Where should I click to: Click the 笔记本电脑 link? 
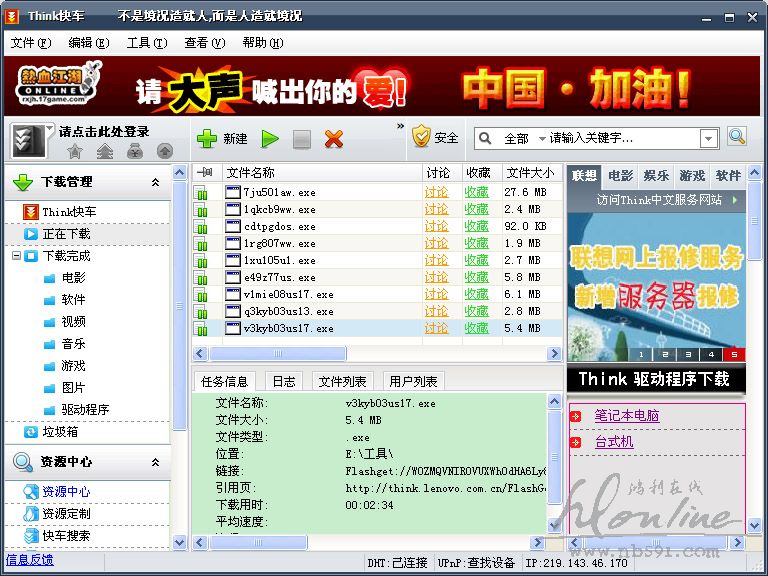click(626, 415)
